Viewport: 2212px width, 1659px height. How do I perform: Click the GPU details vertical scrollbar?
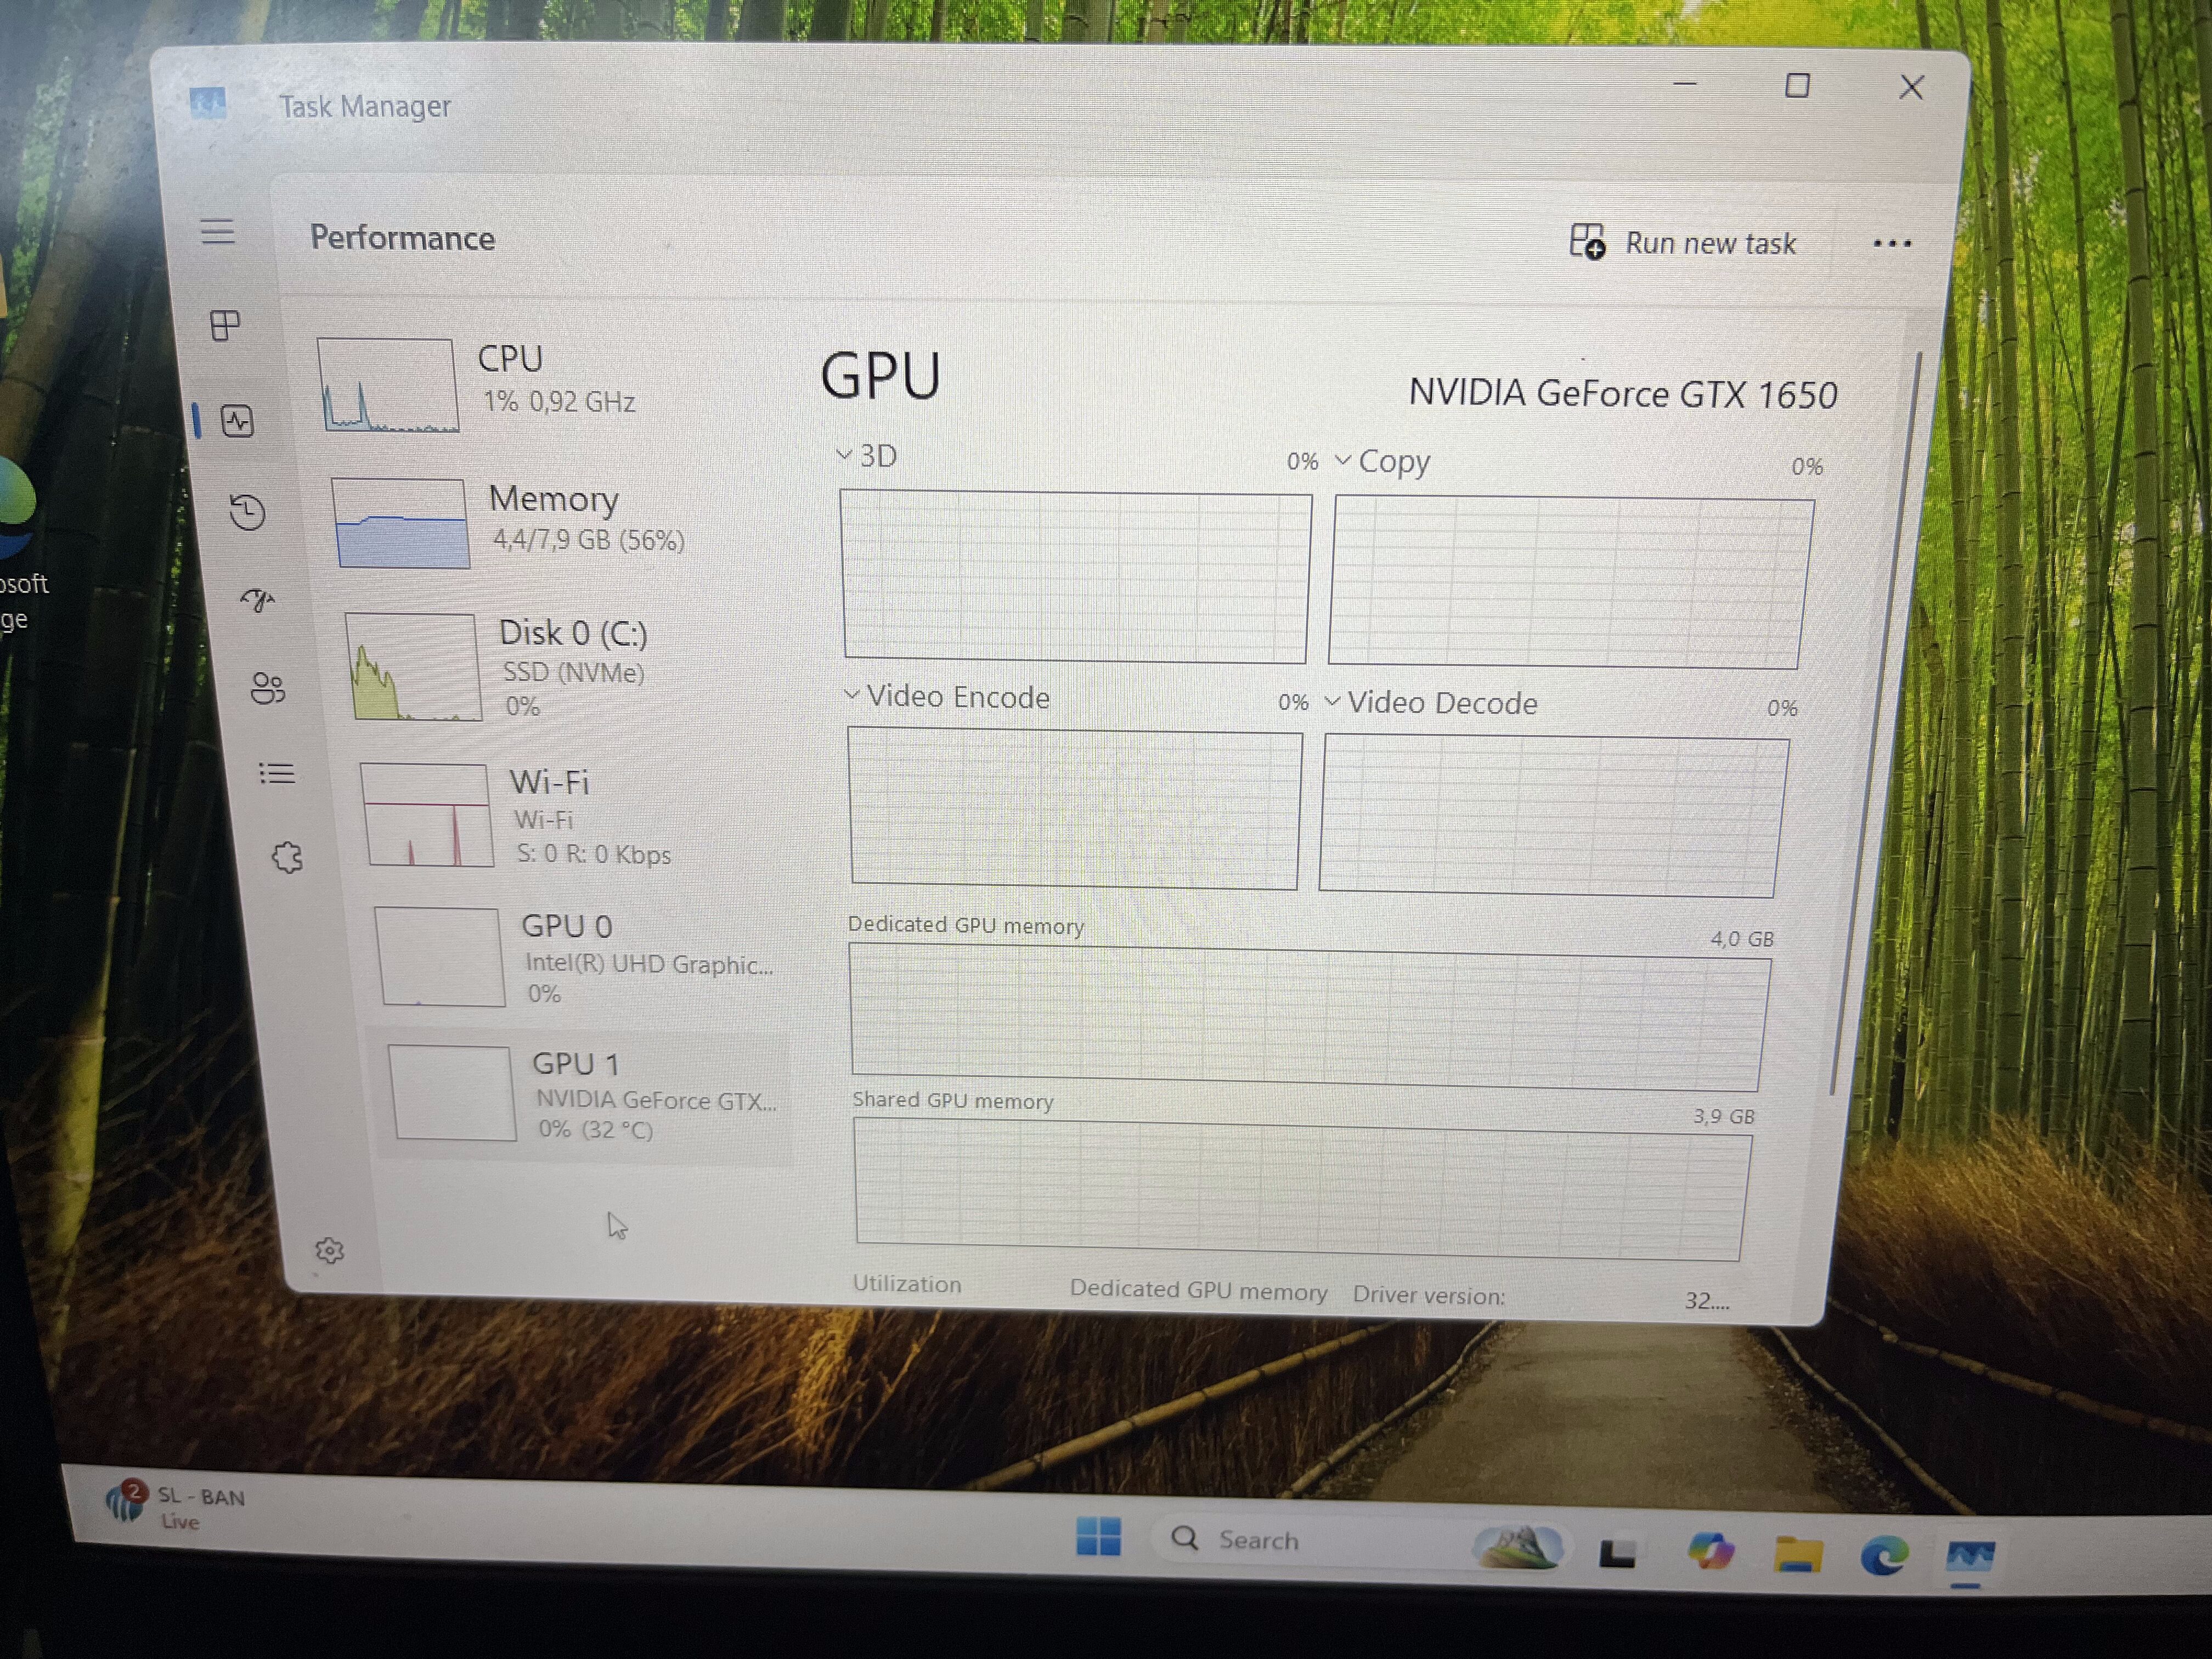pyautogui.click(x=1875, y=720)
